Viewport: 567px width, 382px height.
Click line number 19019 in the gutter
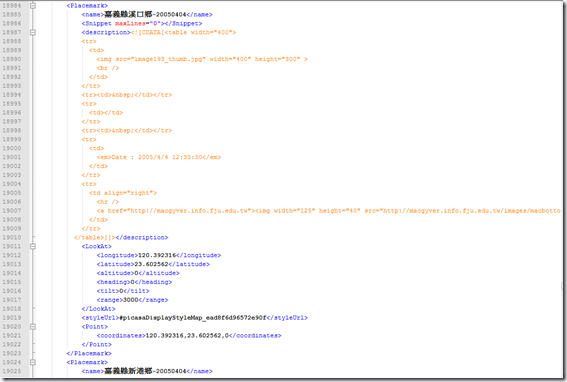tap(12, 318)
